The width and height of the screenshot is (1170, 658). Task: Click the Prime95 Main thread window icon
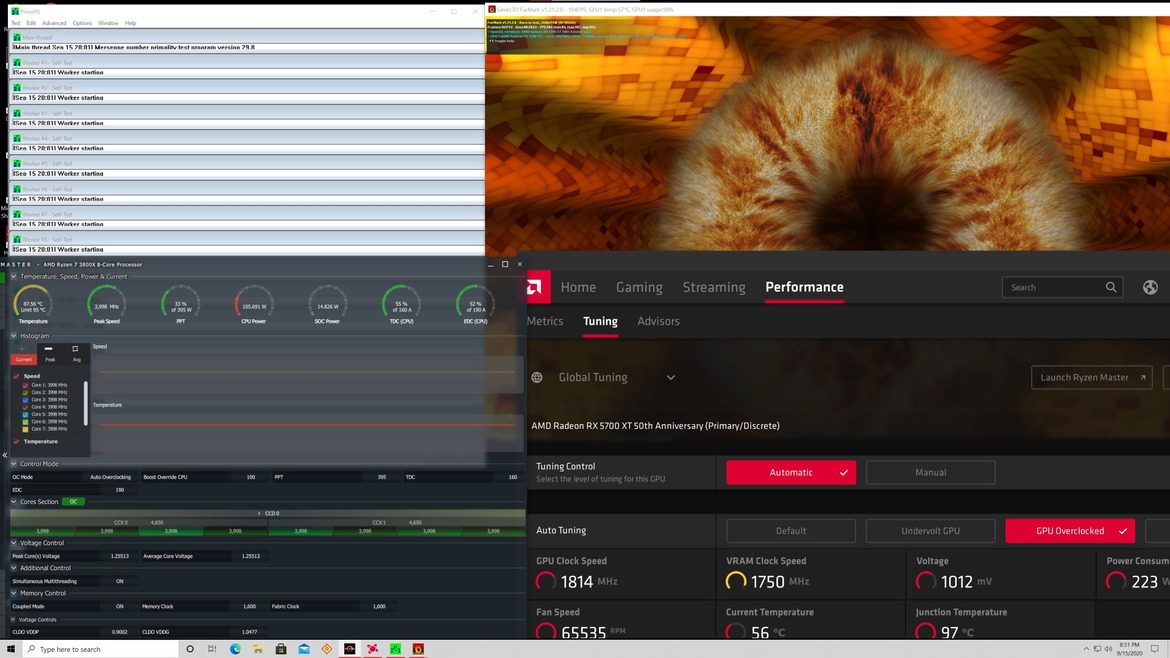(17, 37)
